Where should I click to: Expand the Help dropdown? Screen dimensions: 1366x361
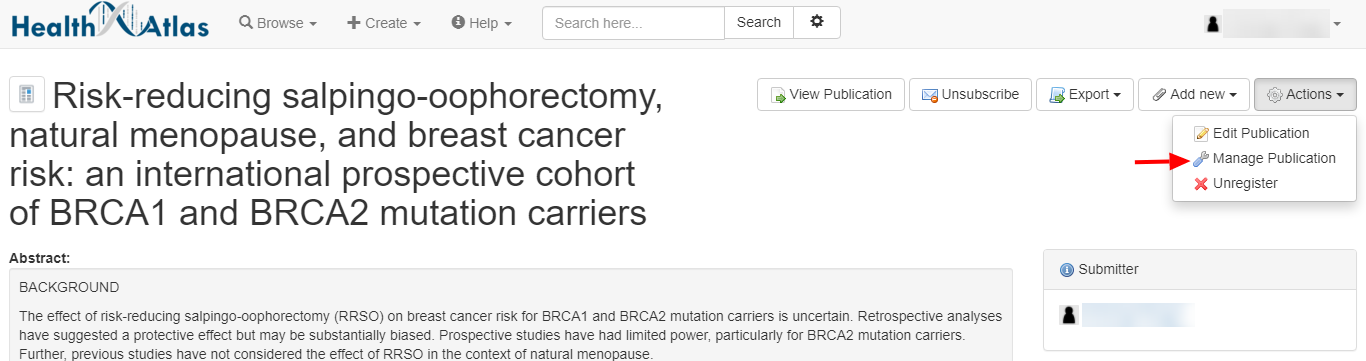482,23
